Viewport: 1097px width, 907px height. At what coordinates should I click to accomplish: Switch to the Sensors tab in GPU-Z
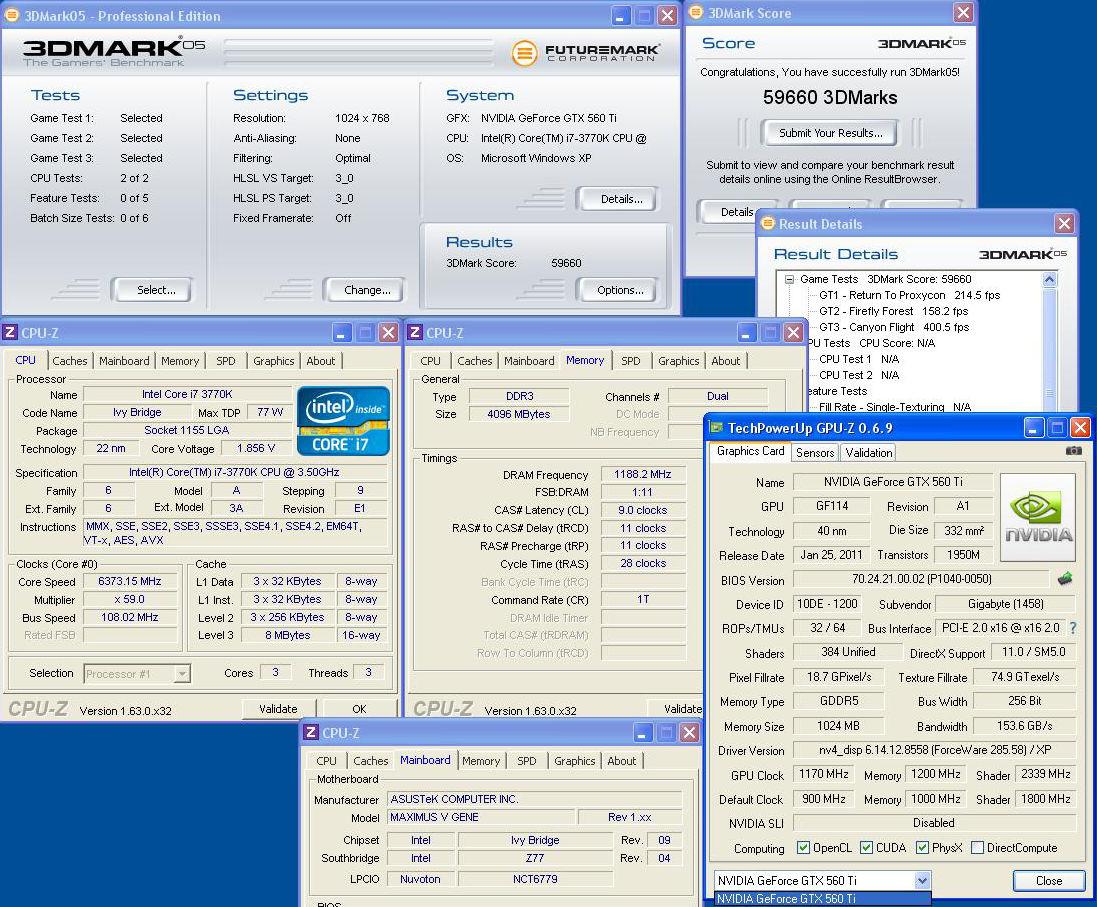point(815,453)
